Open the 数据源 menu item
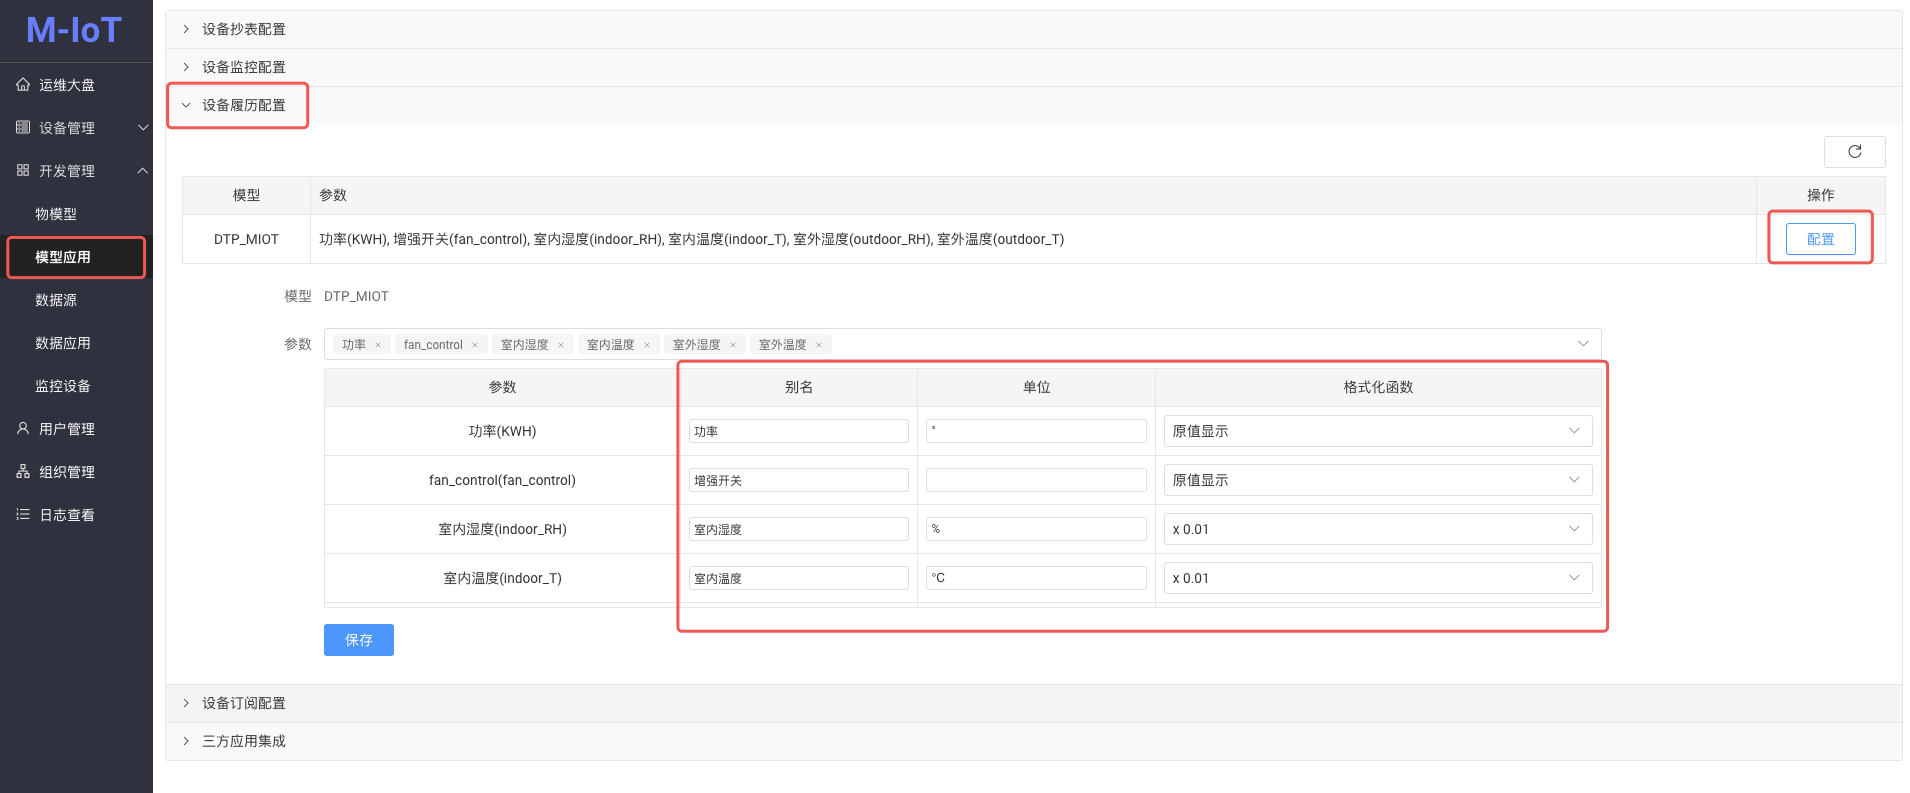1910x793 pixels. [x=56, y=300]
